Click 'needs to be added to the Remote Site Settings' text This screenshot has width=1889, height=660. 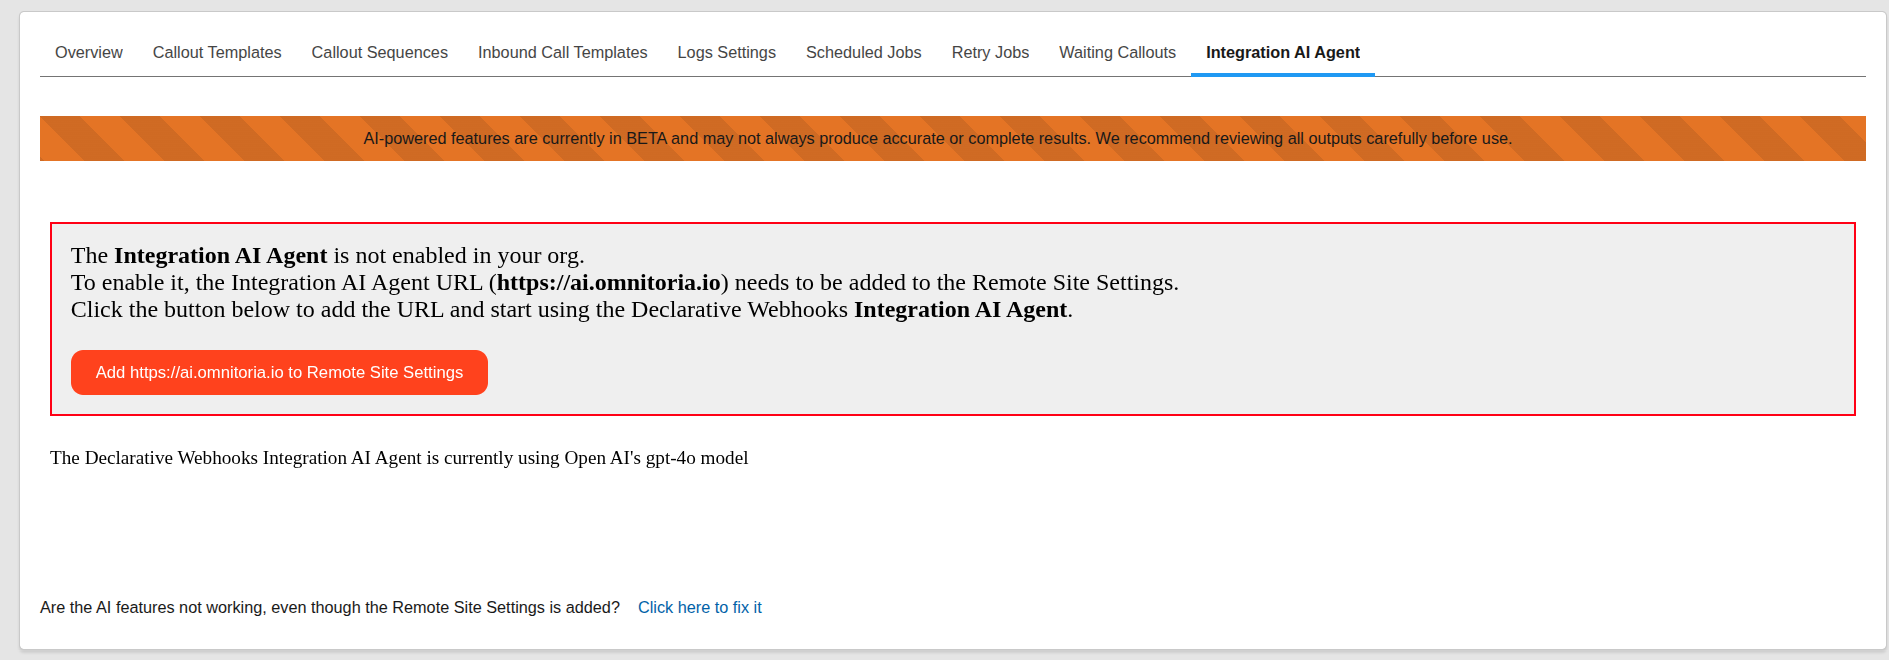pyautogui.click(x=955, y=283)
